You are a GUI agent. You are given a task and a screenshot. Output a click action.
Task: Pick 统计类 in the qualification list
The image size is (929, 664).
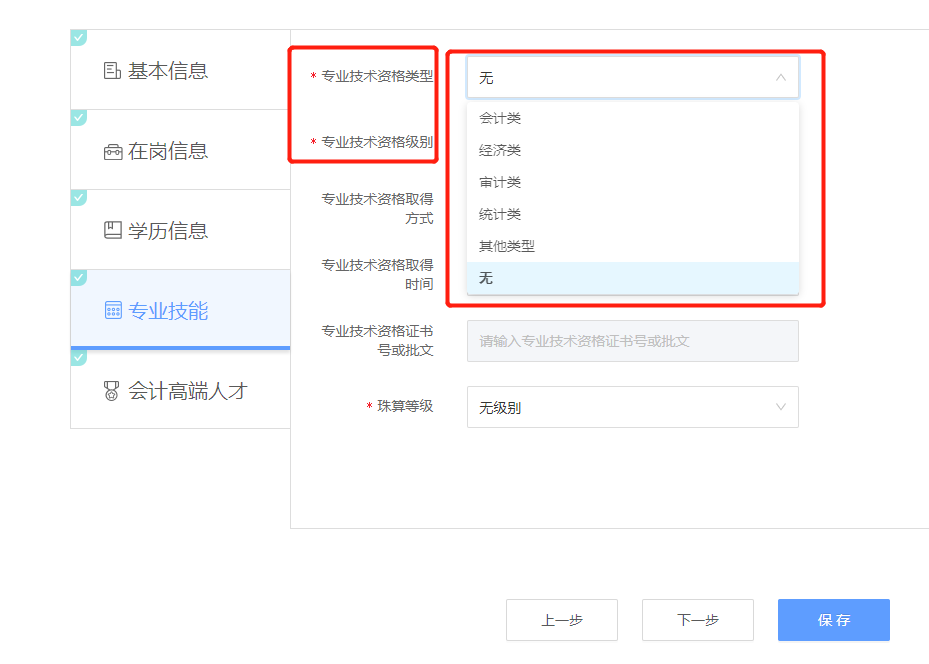[500, 214]
